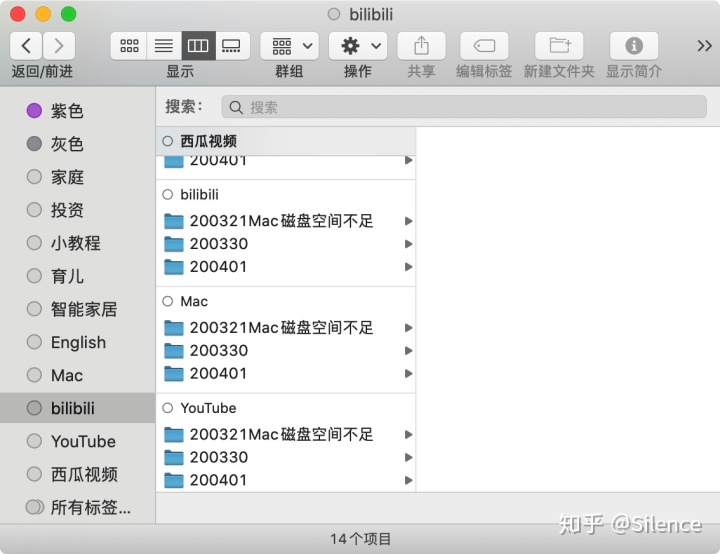
Task: Switch to list view
Action: pos(164,45)
